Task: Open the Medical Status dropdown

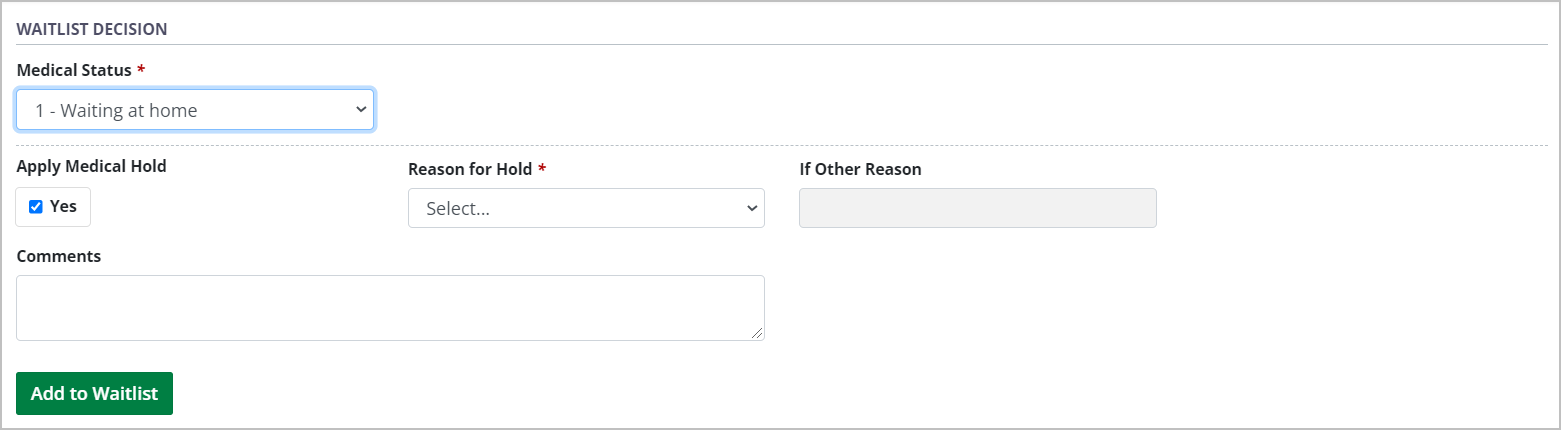Action: (x=195, y=110)
